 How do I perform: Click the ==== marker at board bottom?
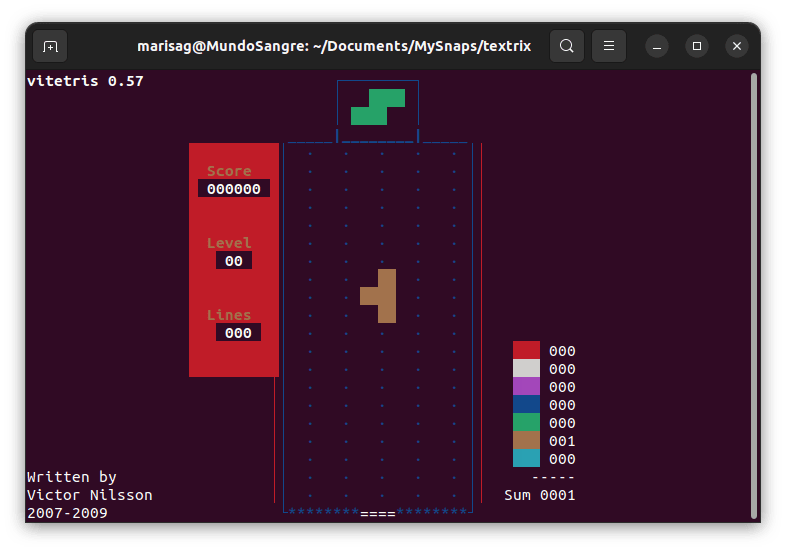(x=378, y=513)
